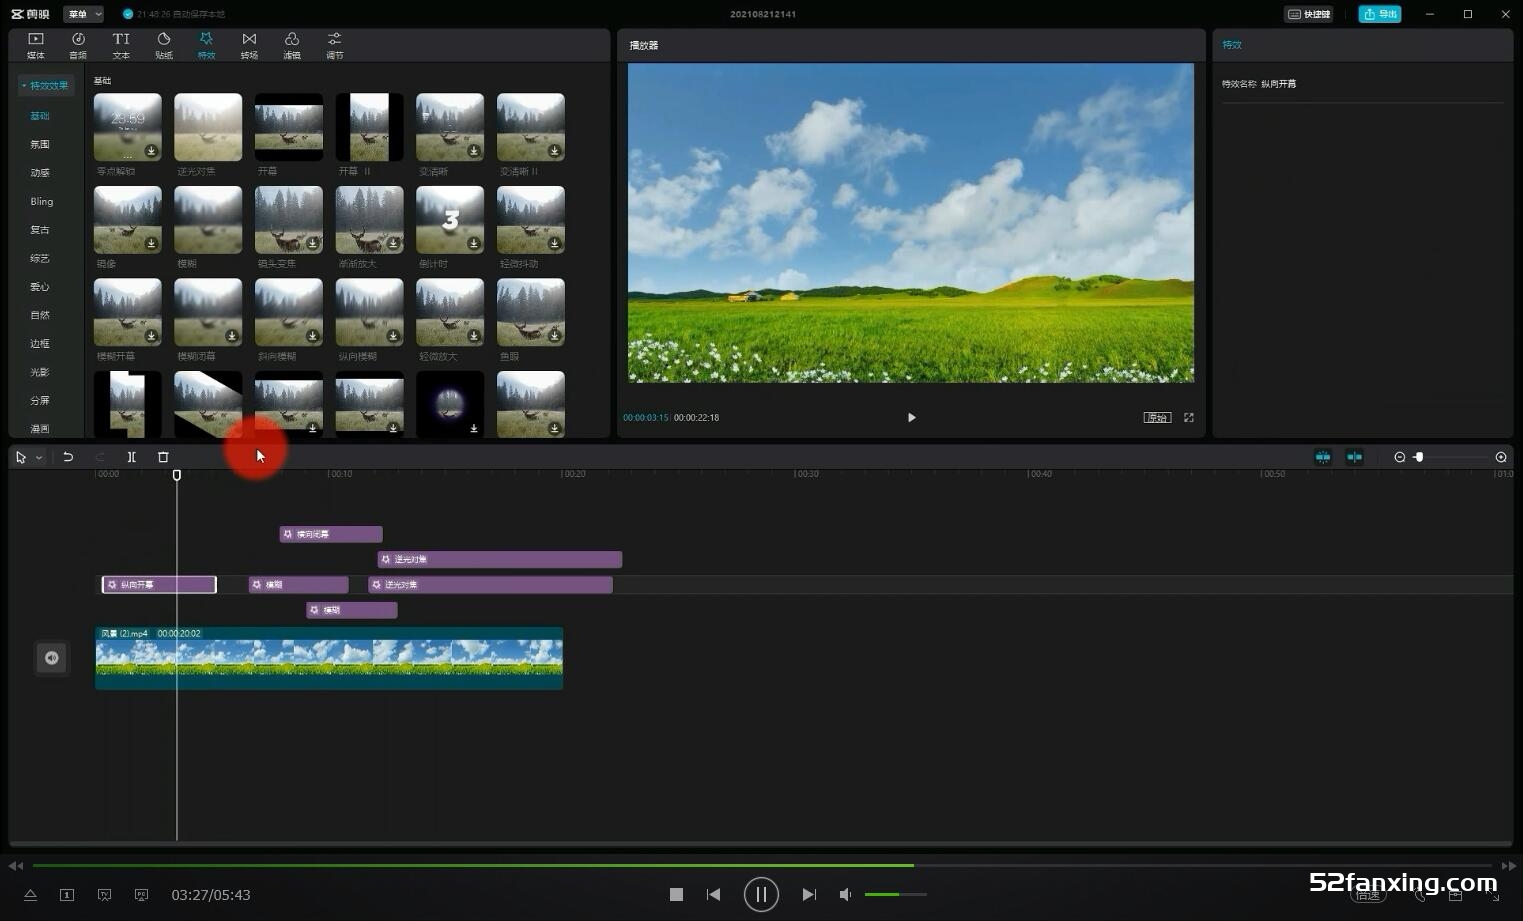This screenshot has height=921, width=1523.
Task: Zoom out the timeline with minus icon
Action: [1400, 457]
